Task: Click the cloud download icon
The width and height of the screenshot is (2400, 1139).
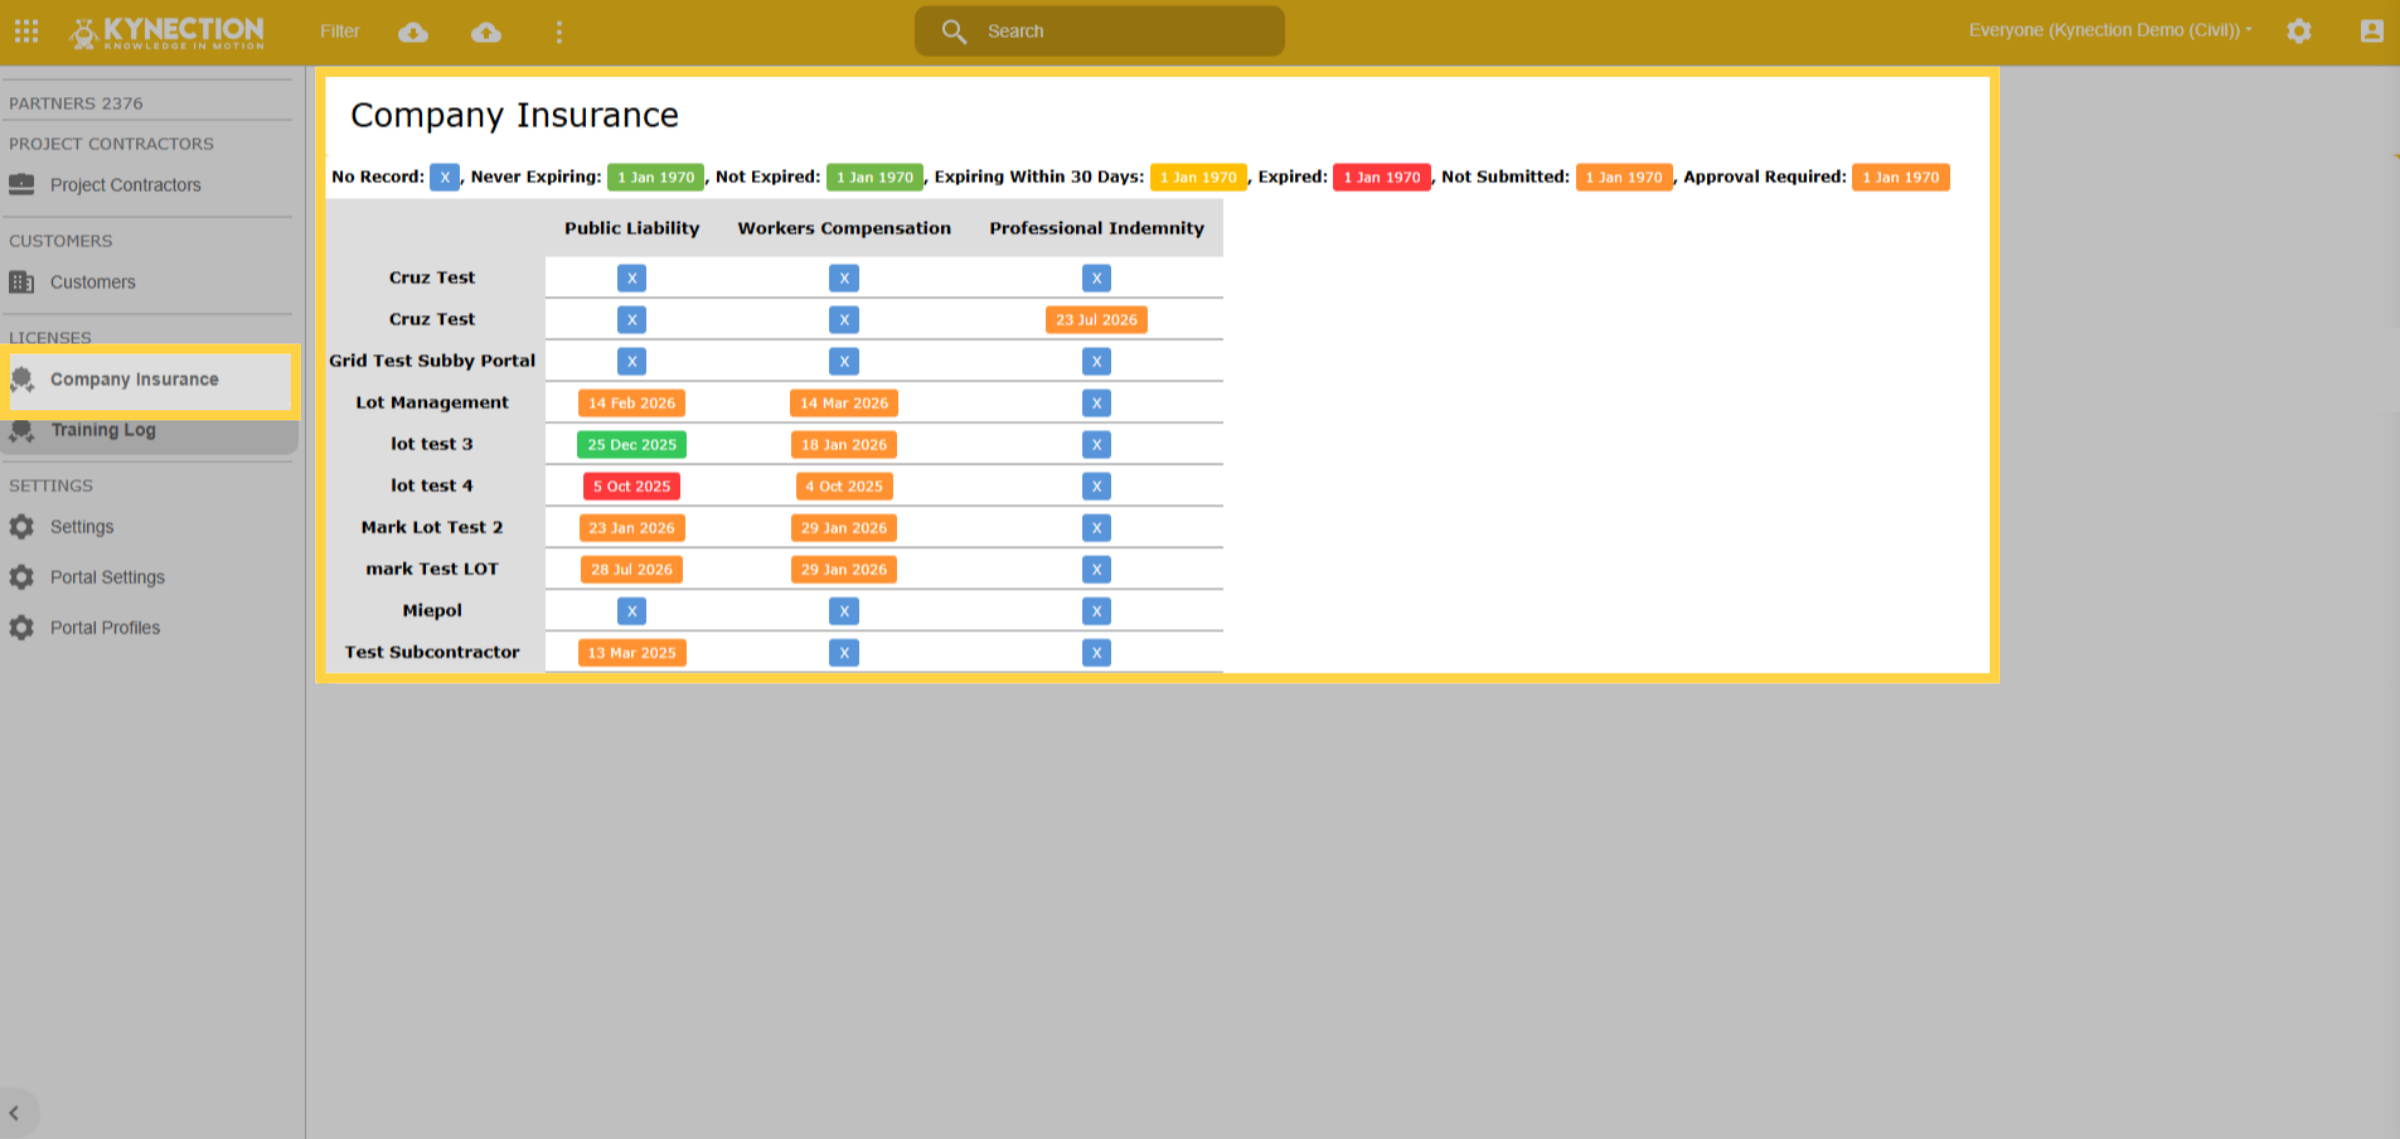Action: [413, 32]
